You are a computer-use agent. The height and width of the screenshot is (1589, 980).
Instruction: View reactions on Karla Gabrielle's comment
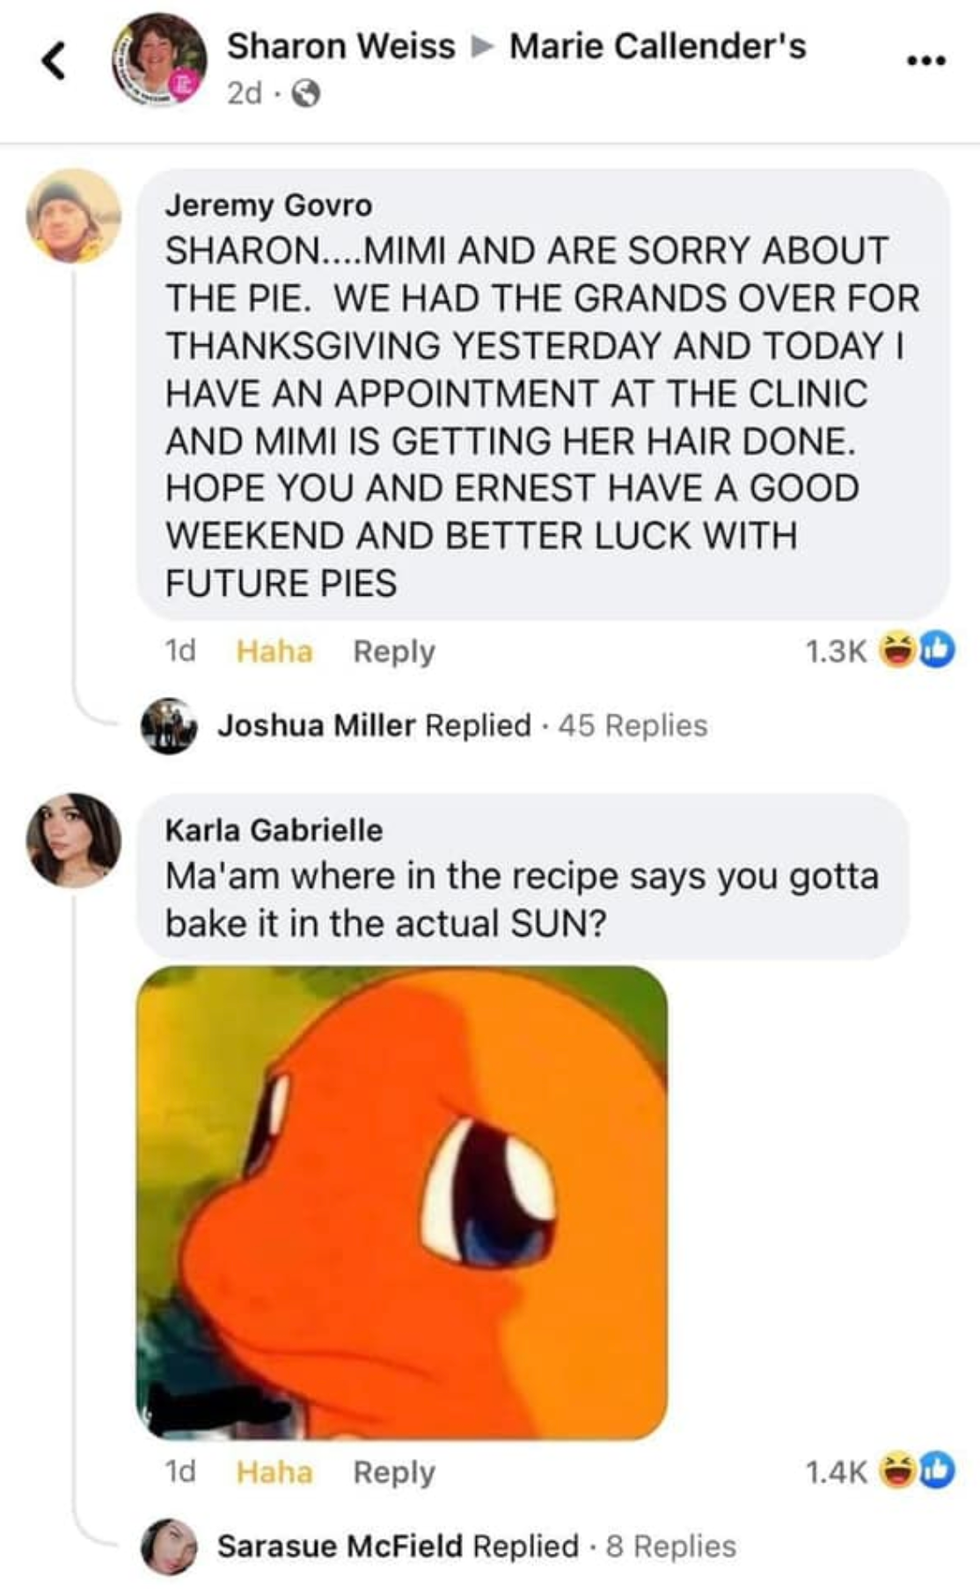coord(880,1471)
